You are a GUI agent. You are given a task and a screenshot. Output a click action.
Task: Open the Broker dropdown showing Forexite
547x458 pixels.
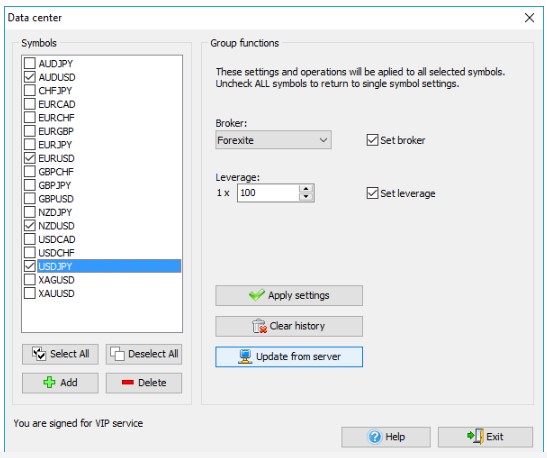pyautogui.click(x=273, y=140)
